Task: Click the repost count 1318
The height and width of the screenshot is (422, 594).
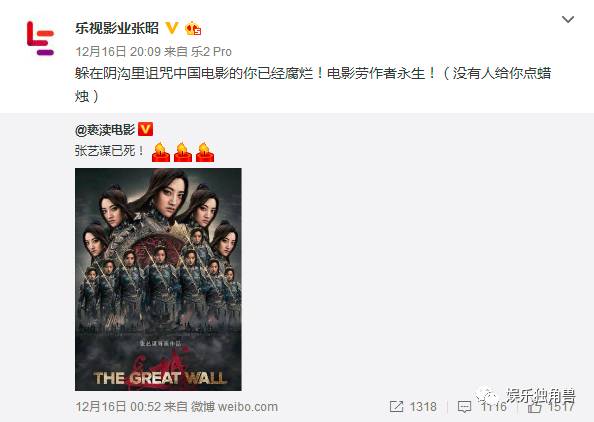Action: coord(423,407)
